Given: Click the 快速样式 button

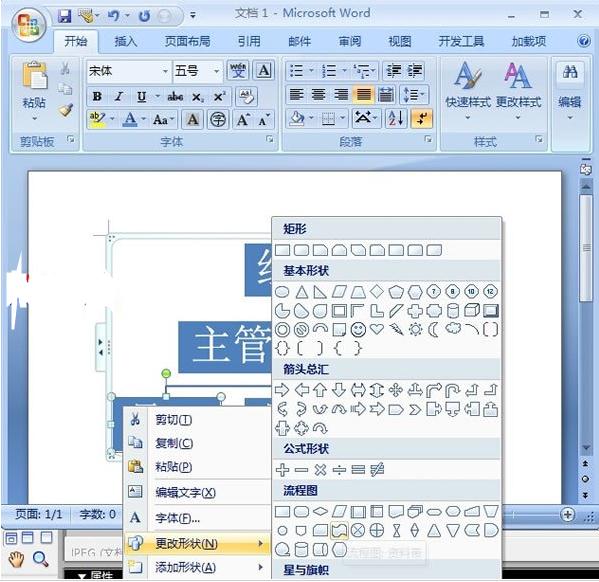Looking at the screenshot, I should (x=468, y=91).
